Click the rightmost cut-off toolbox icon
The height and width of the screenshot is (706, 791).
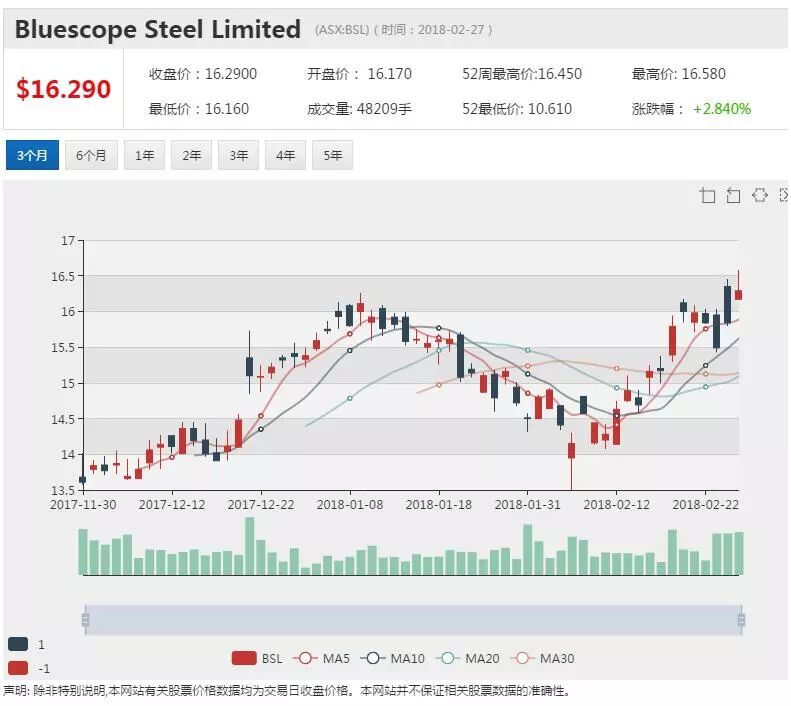[783, 195]
